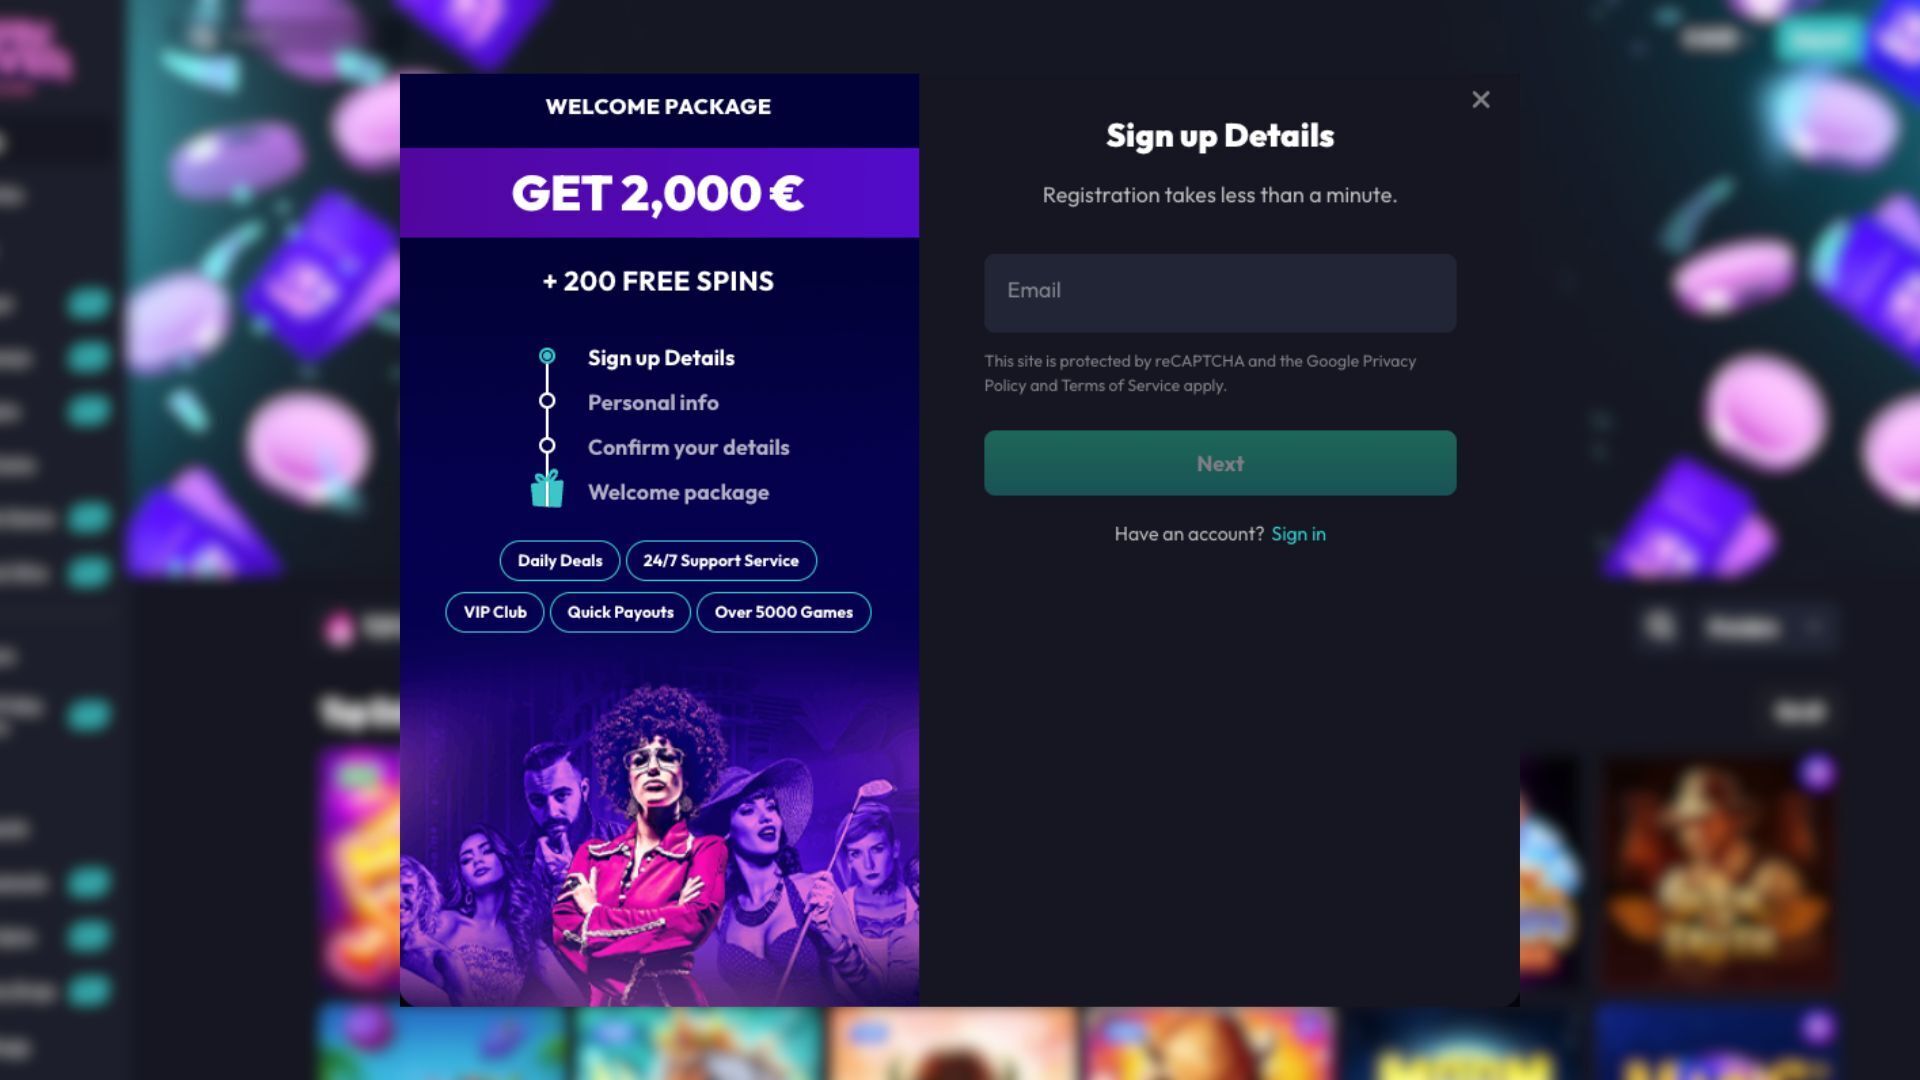Click the Welcome package step label
Viewport: 1920px width, 1080px height.
[x=678, y=493]
